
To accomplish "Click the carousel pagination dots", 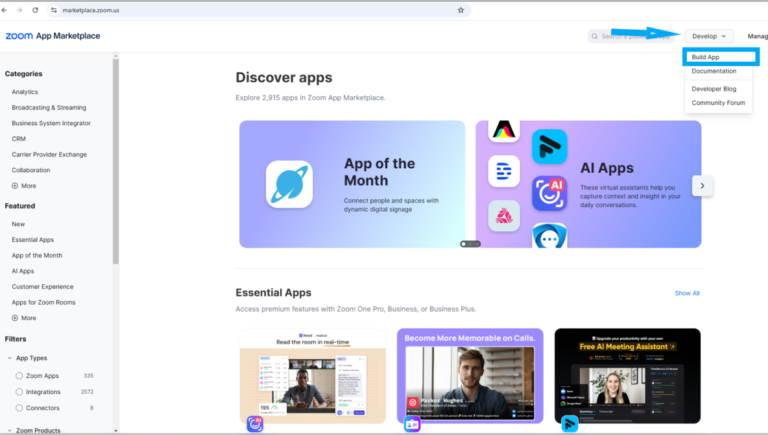I will click(x=470, y=243).
